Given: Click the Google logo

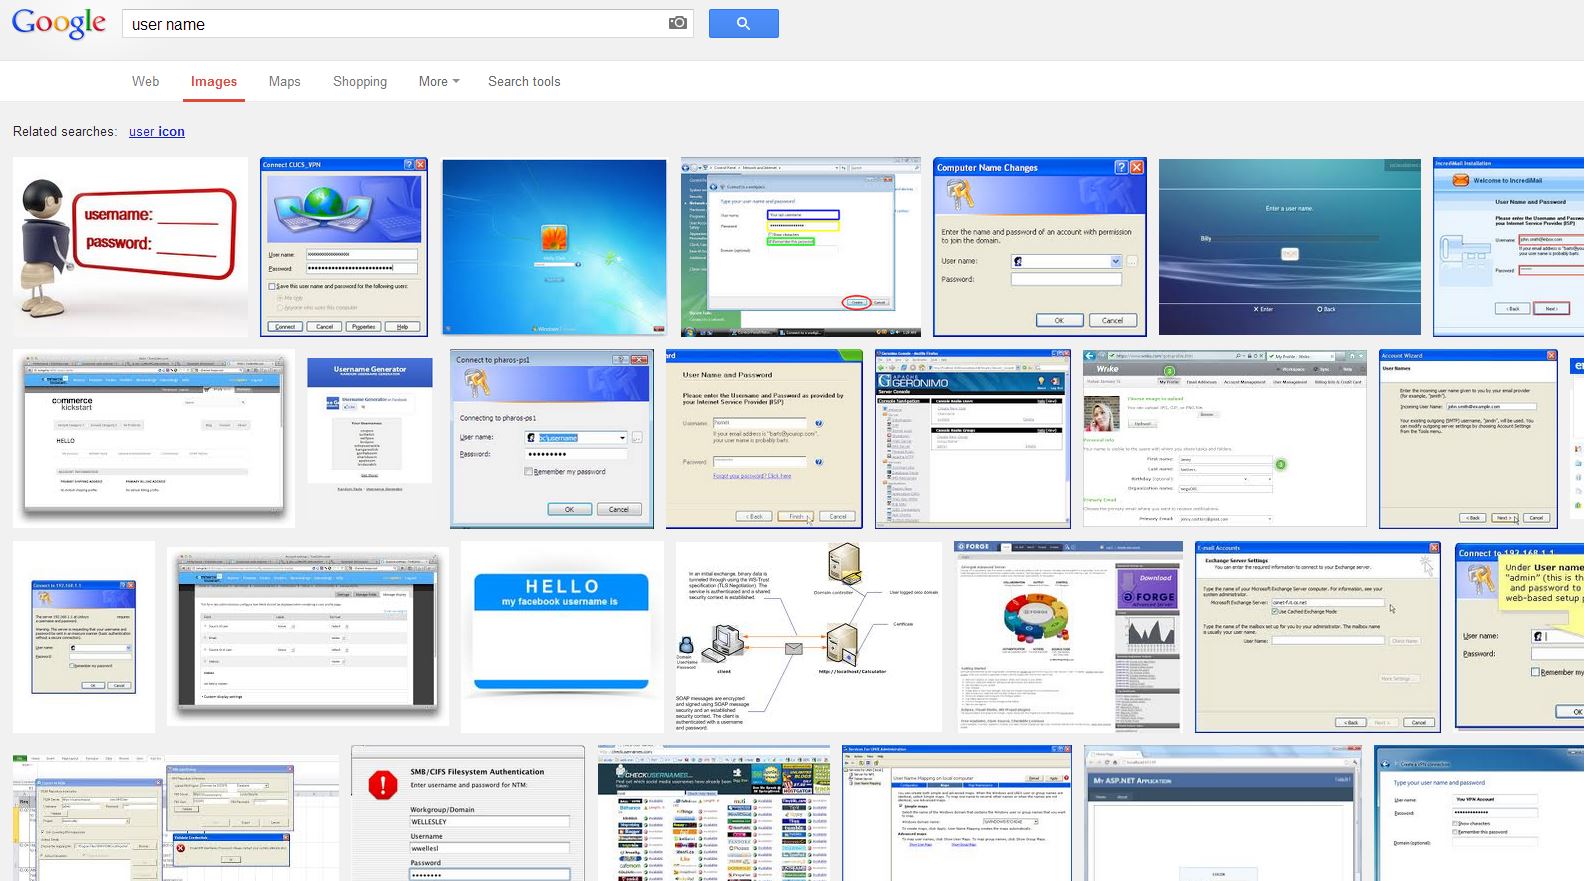Looking at the screenshot, I should click(x=59, y=24).
